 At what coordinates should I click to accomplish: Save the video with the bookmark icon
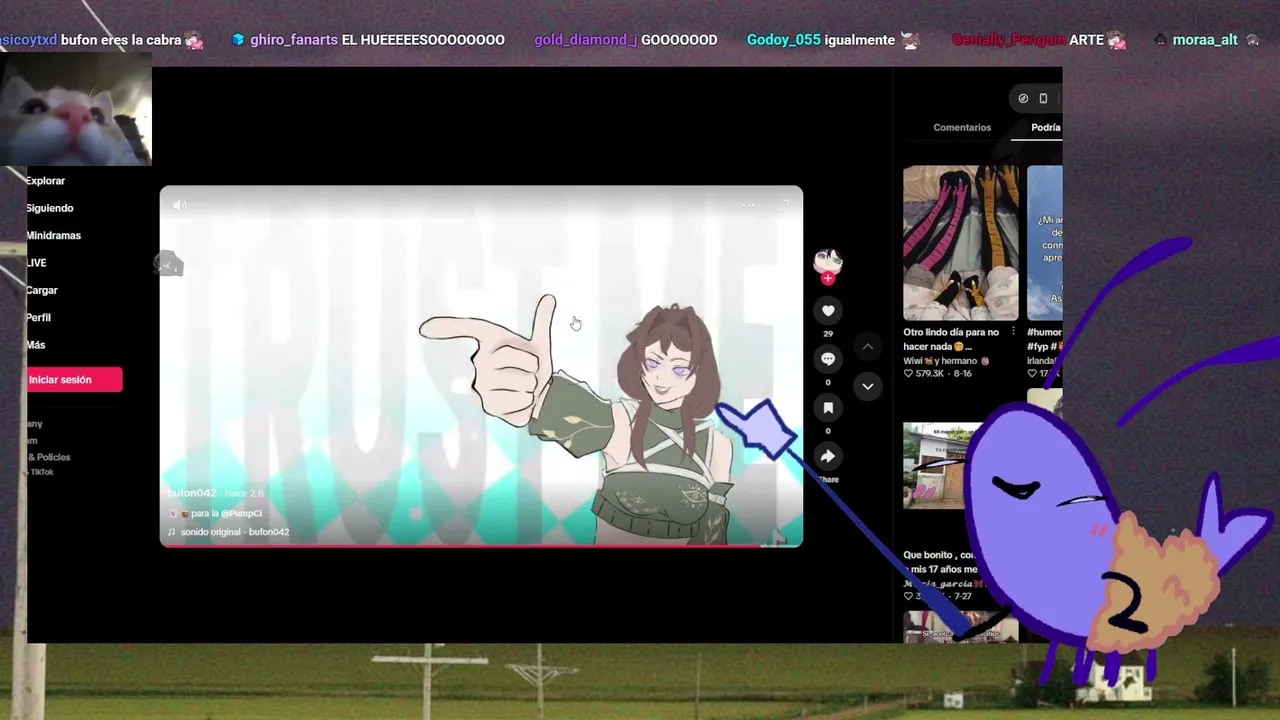(828, 408)
